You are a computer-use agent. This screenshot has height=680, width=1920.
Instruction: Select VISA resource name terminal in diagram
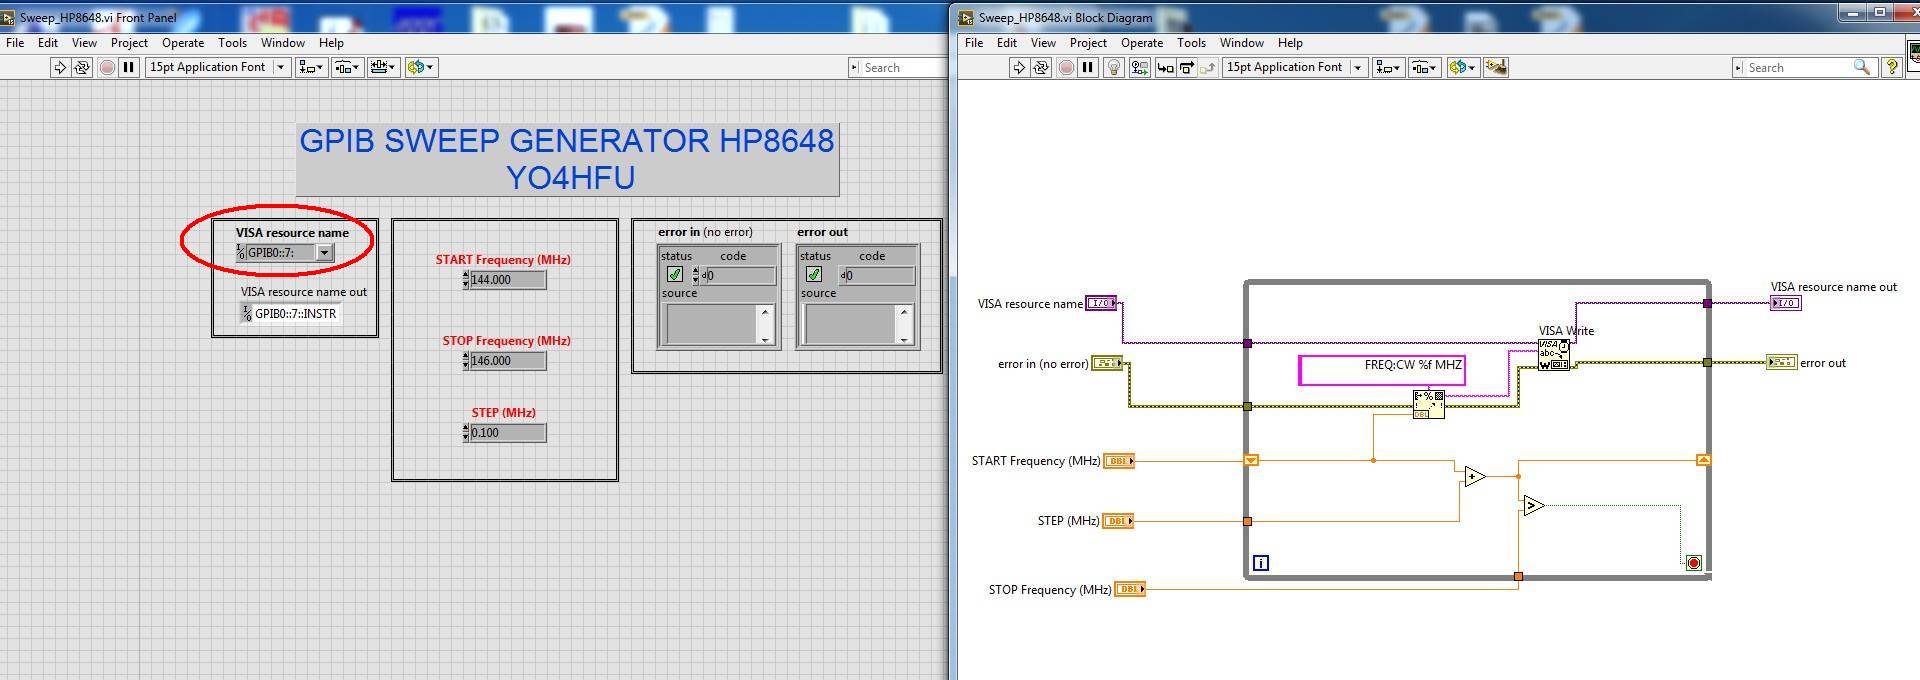coord(1101,303)
